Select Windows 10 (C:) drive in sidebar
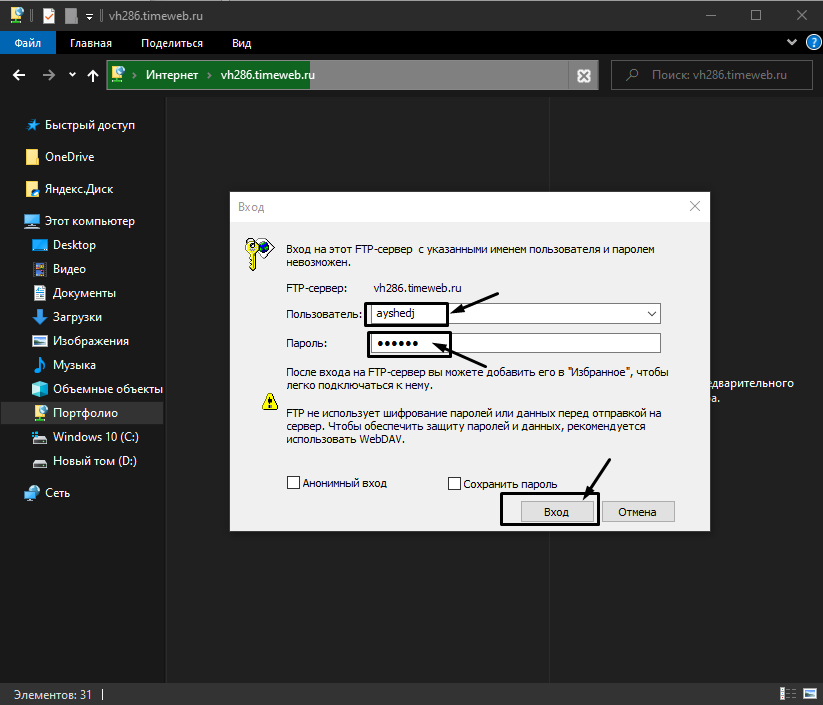The width and height of the screenshot is (823, 705). pos(94,437)
